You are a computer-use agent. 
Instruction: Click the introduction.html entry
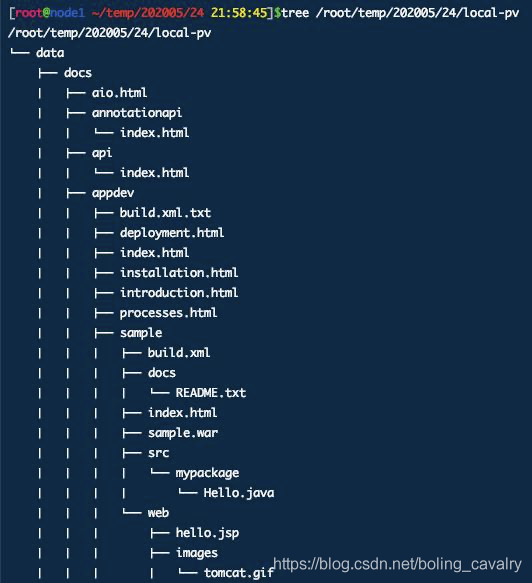179,293
